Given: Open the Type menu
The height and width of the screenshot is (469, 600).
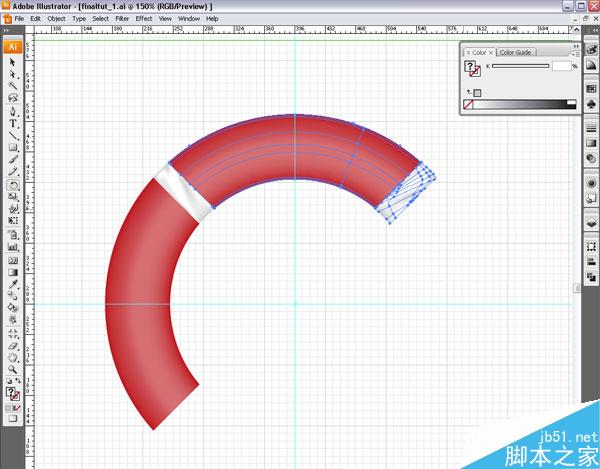Looking at the screenshot, I should [79, 18].
